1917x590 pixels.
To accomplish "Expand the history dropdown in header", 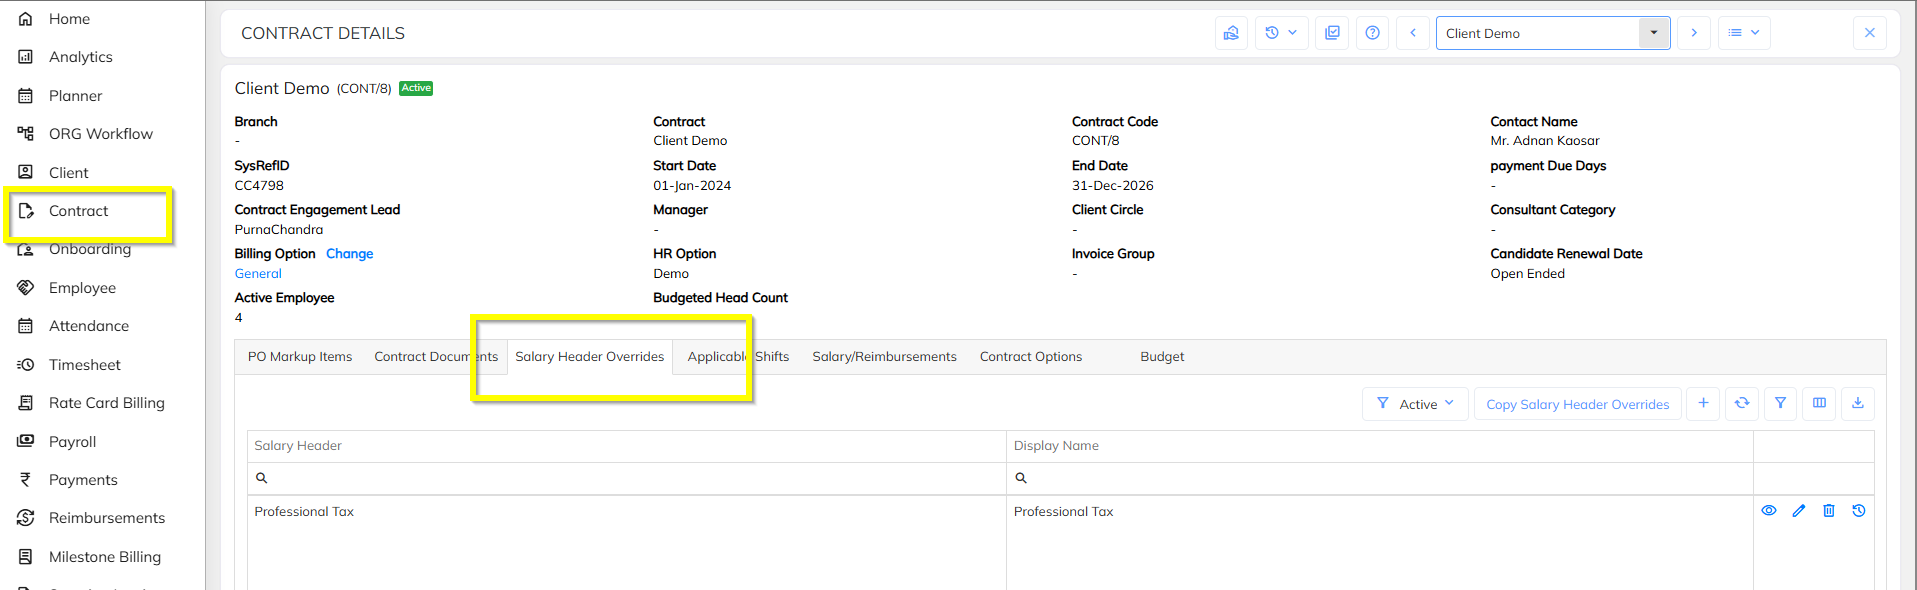I will click(1281, 33).
